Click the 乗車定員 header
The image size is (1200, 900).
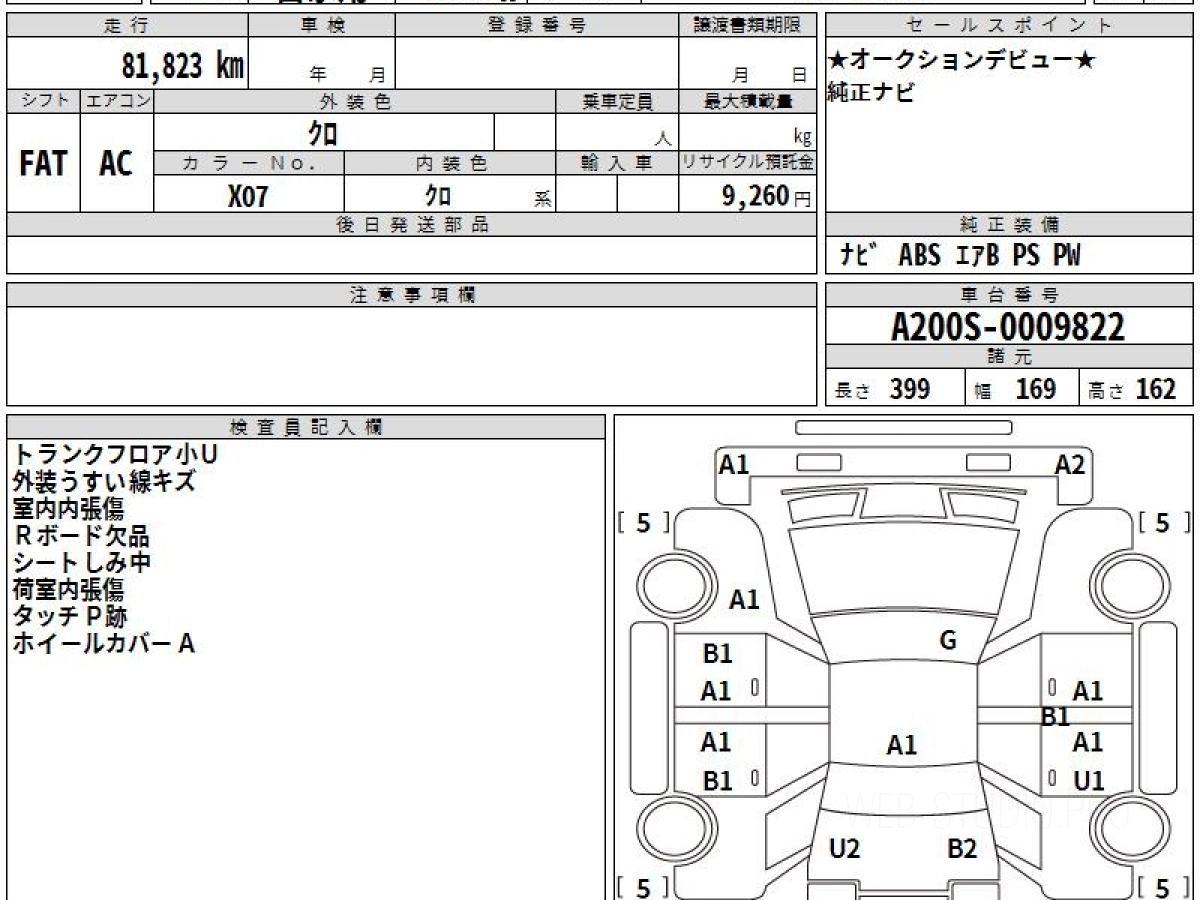click(x=617, y=101)
